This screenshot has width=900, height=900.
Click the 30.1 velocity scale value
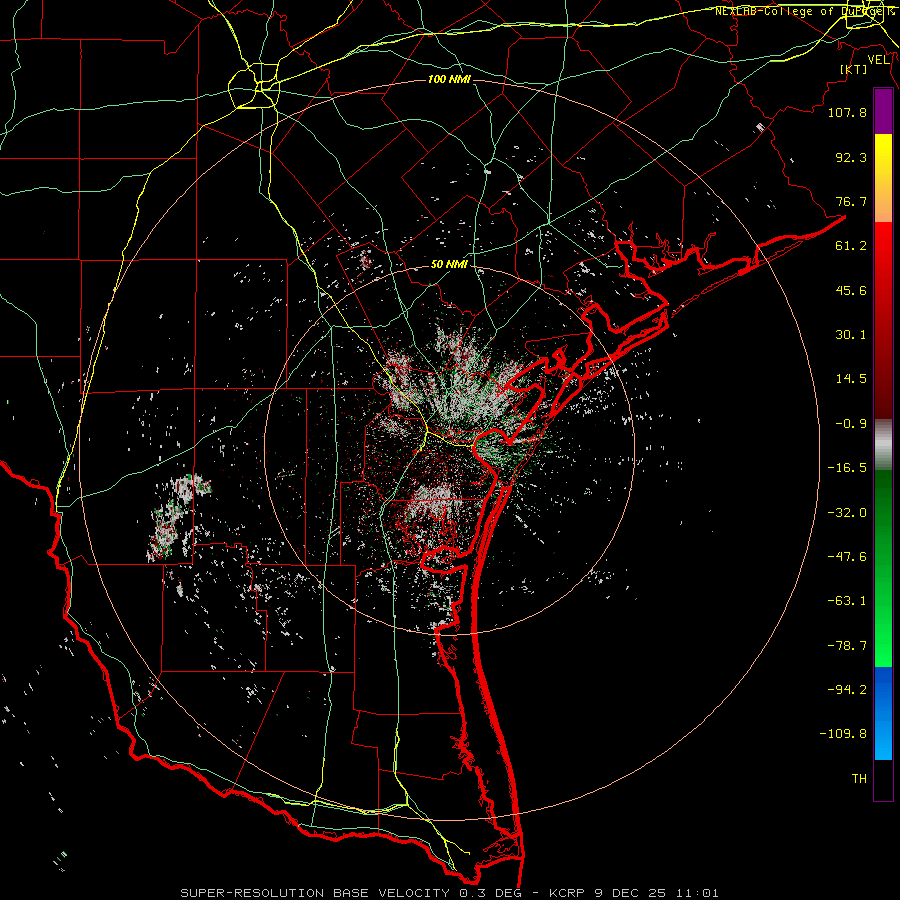851,335
